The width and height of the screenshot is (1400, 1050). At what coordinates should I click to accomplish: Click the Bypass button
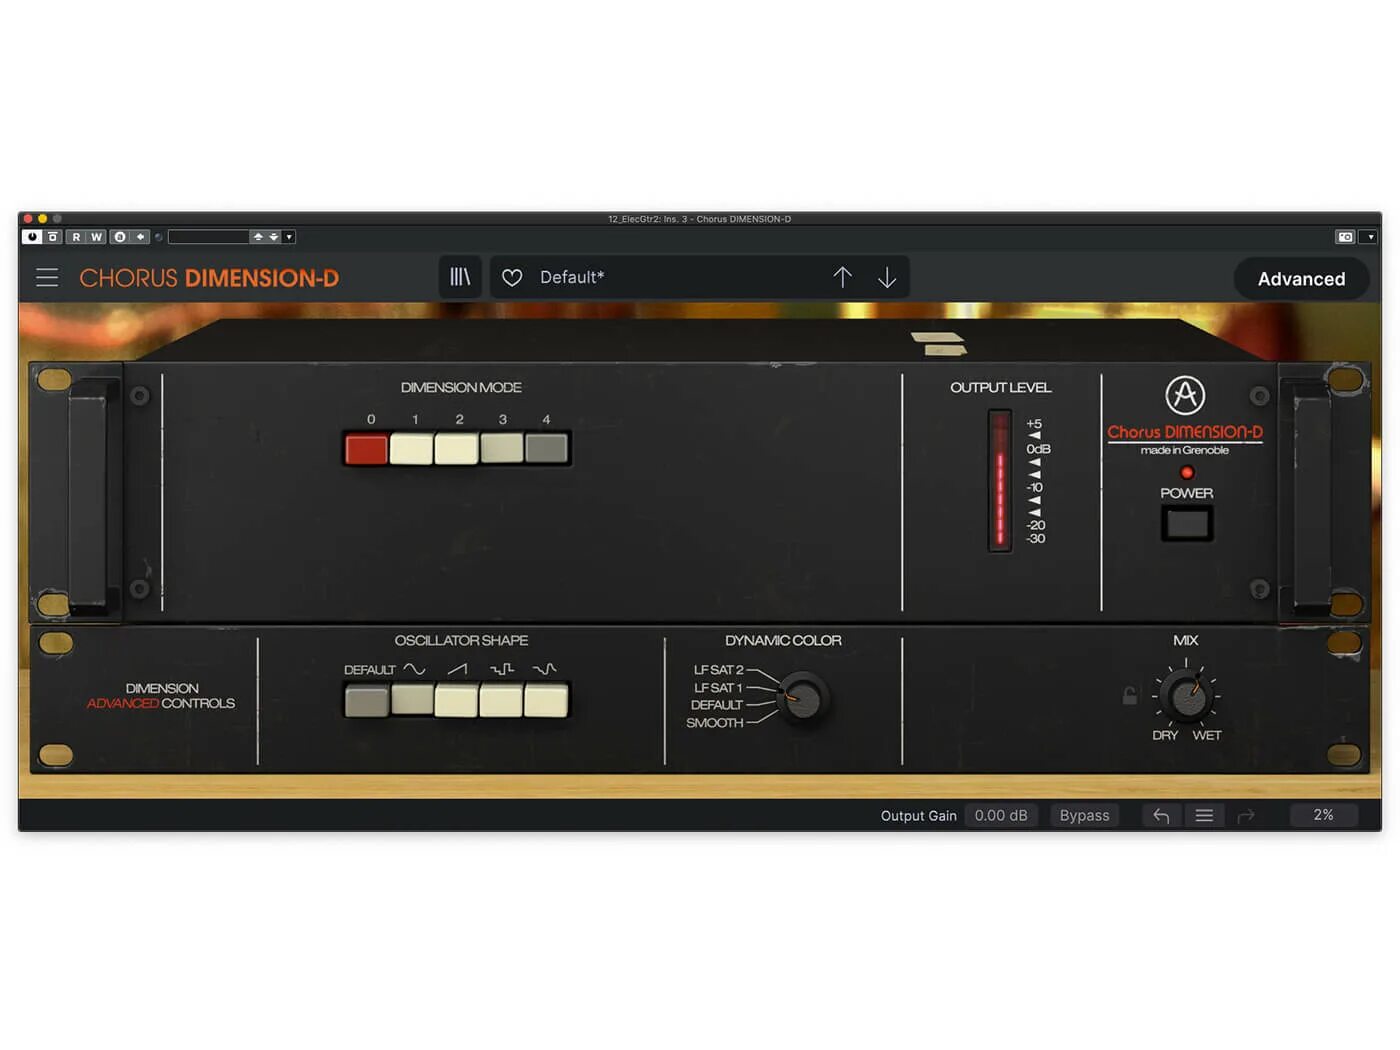tap(1084, 815)
